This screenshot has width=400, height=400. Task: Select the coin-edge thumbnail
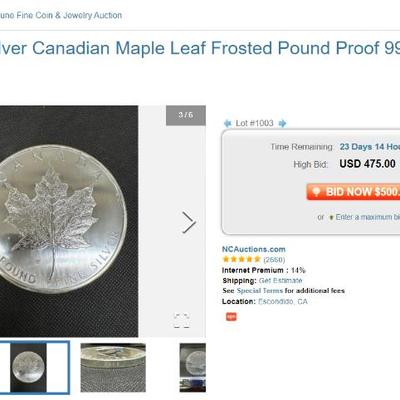click(113, 367)
